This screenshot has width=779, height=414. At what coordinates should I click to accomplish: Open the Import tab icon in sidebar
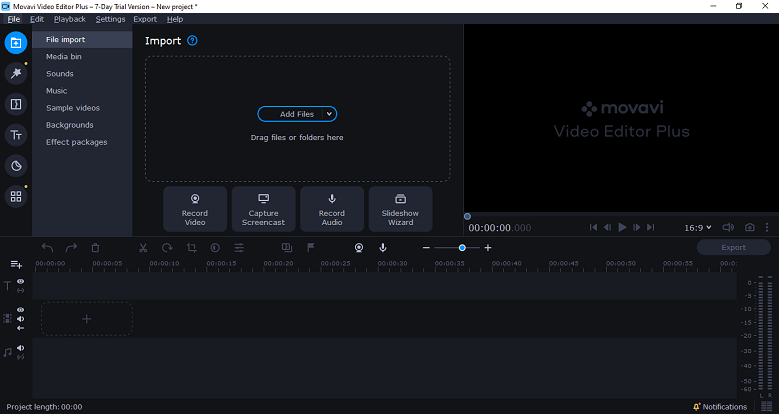click(x=16, y=43)
